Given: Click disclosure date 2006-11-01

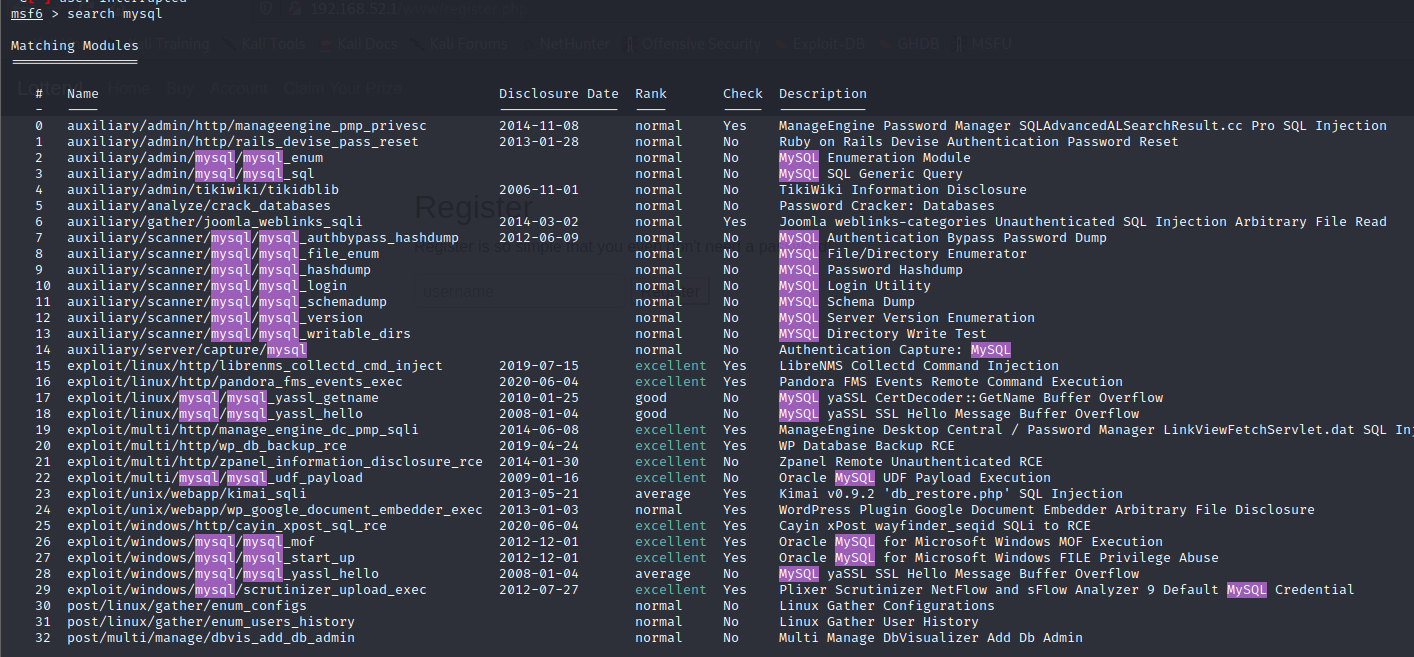Looking at the screenshot, I should tap(539, 190).
